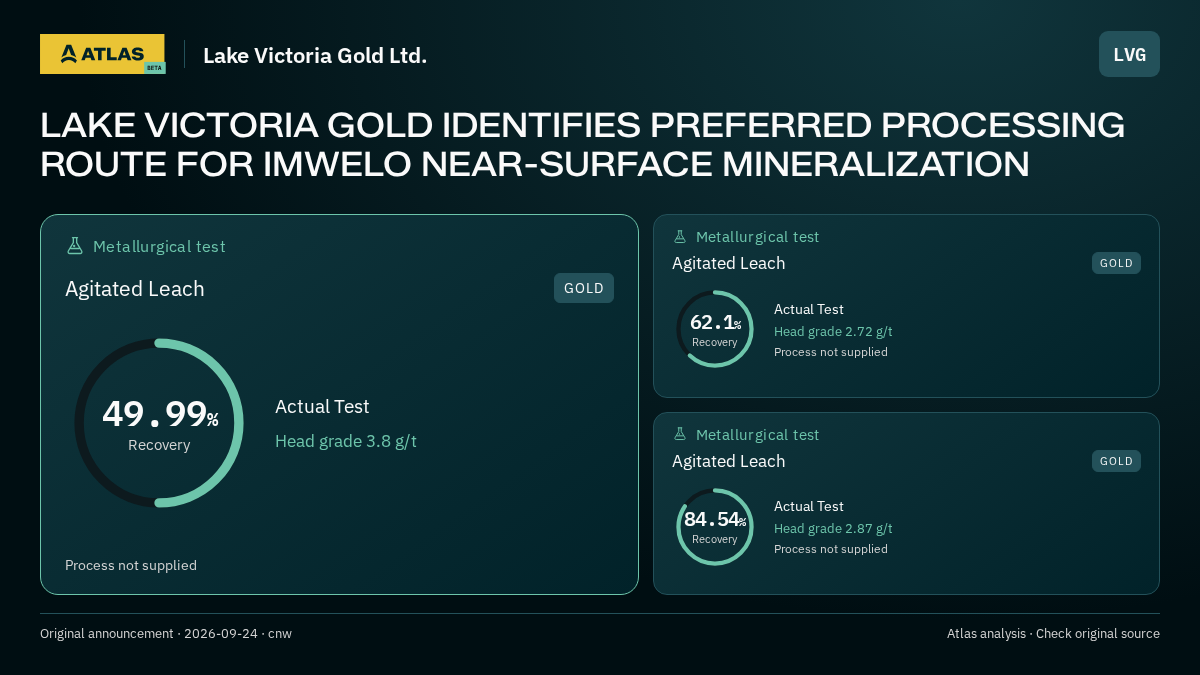This screenshot has height=675, width=1200.
Task: Click 'Process not supplied' in the 62.1% card
Action: [831, 352]
